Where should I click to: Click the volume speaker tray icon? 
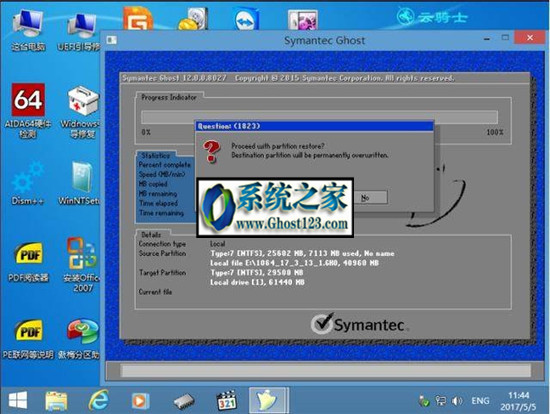[x=457, y=401]
